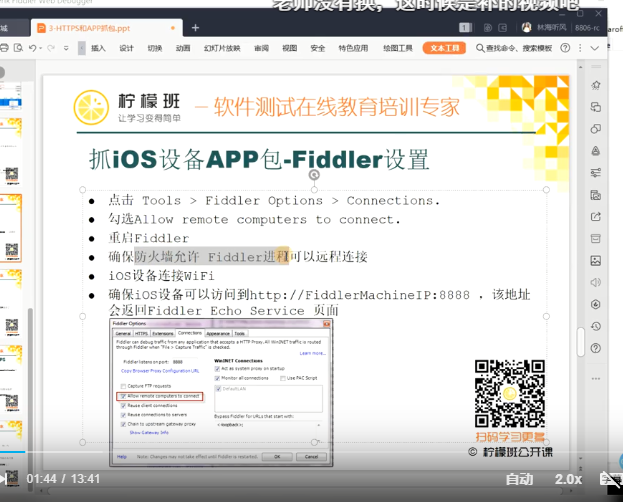Click the QR code image on the slide
This screenshot has height=502, width=623.
pyautogui.click(x=510, y=393)
